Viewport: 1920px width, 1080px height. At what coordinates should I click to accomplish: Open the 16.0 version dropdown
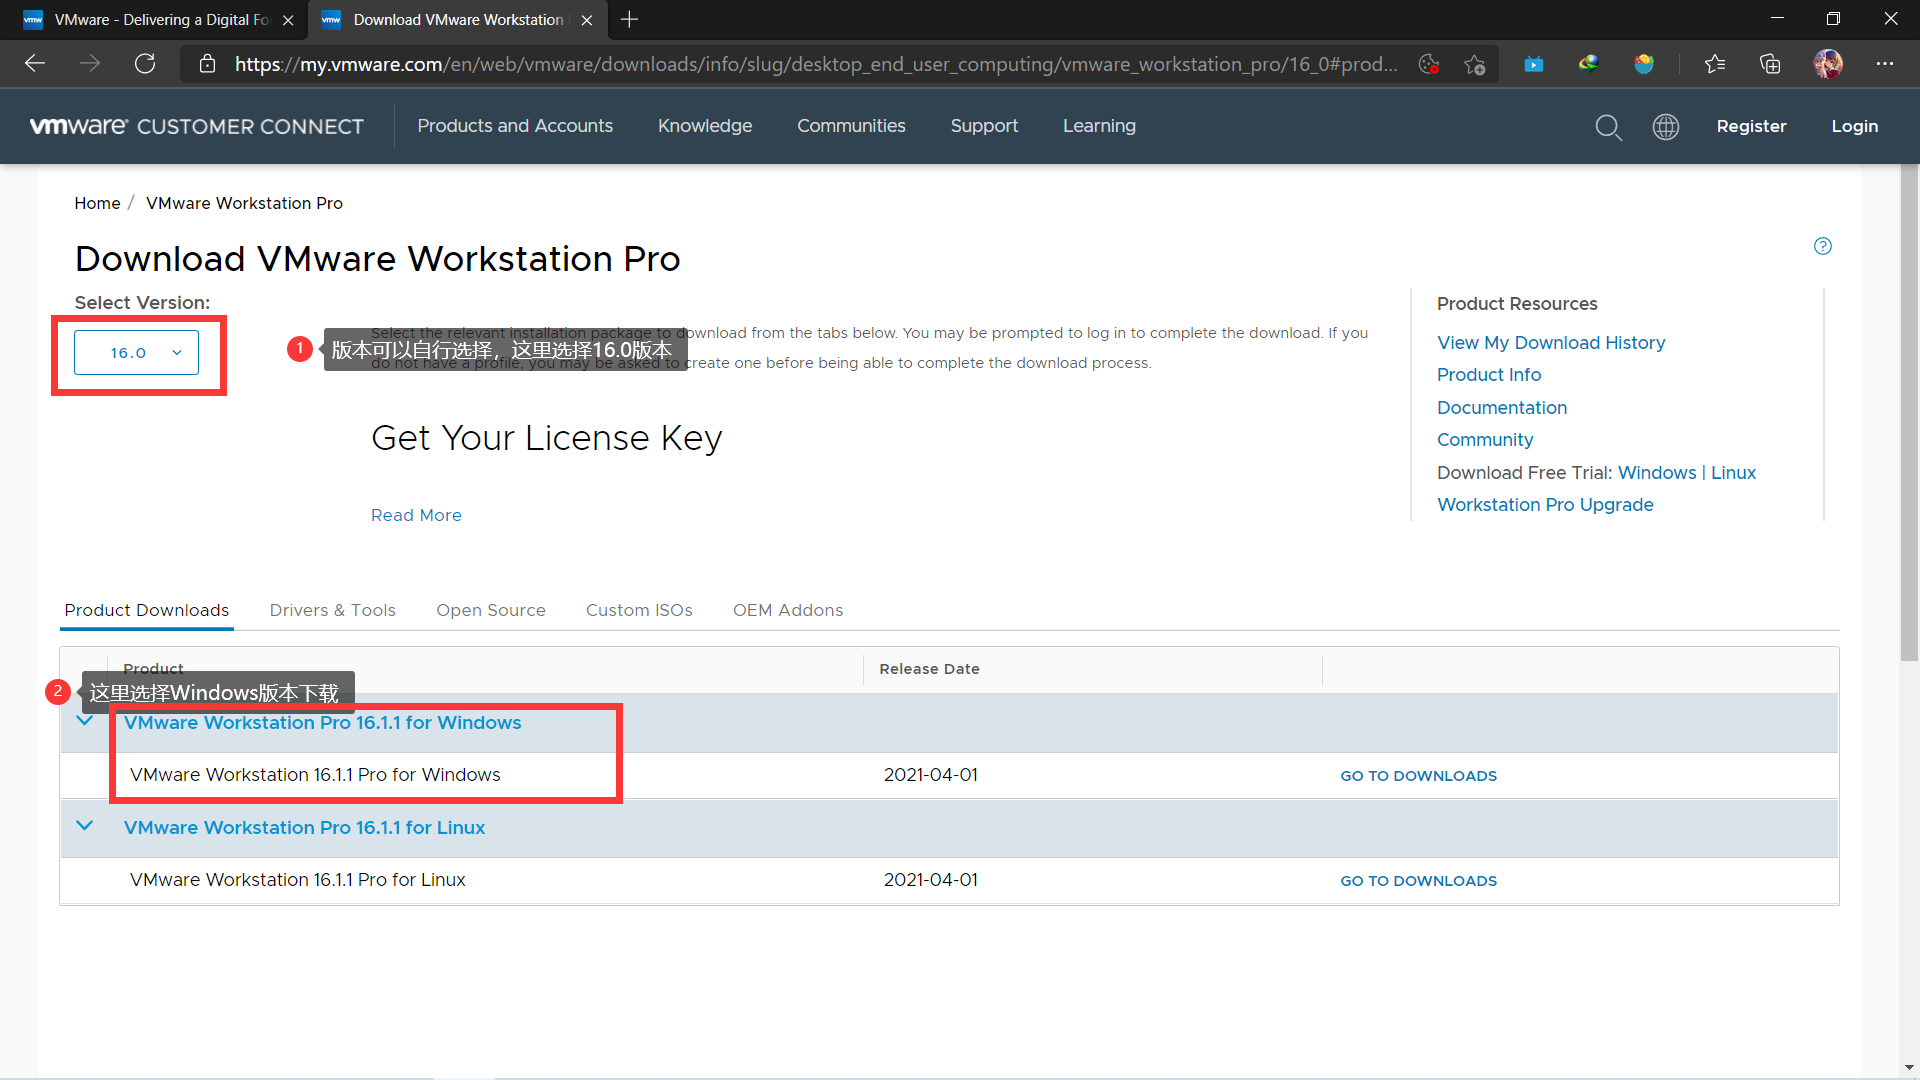tap(137, 353)
